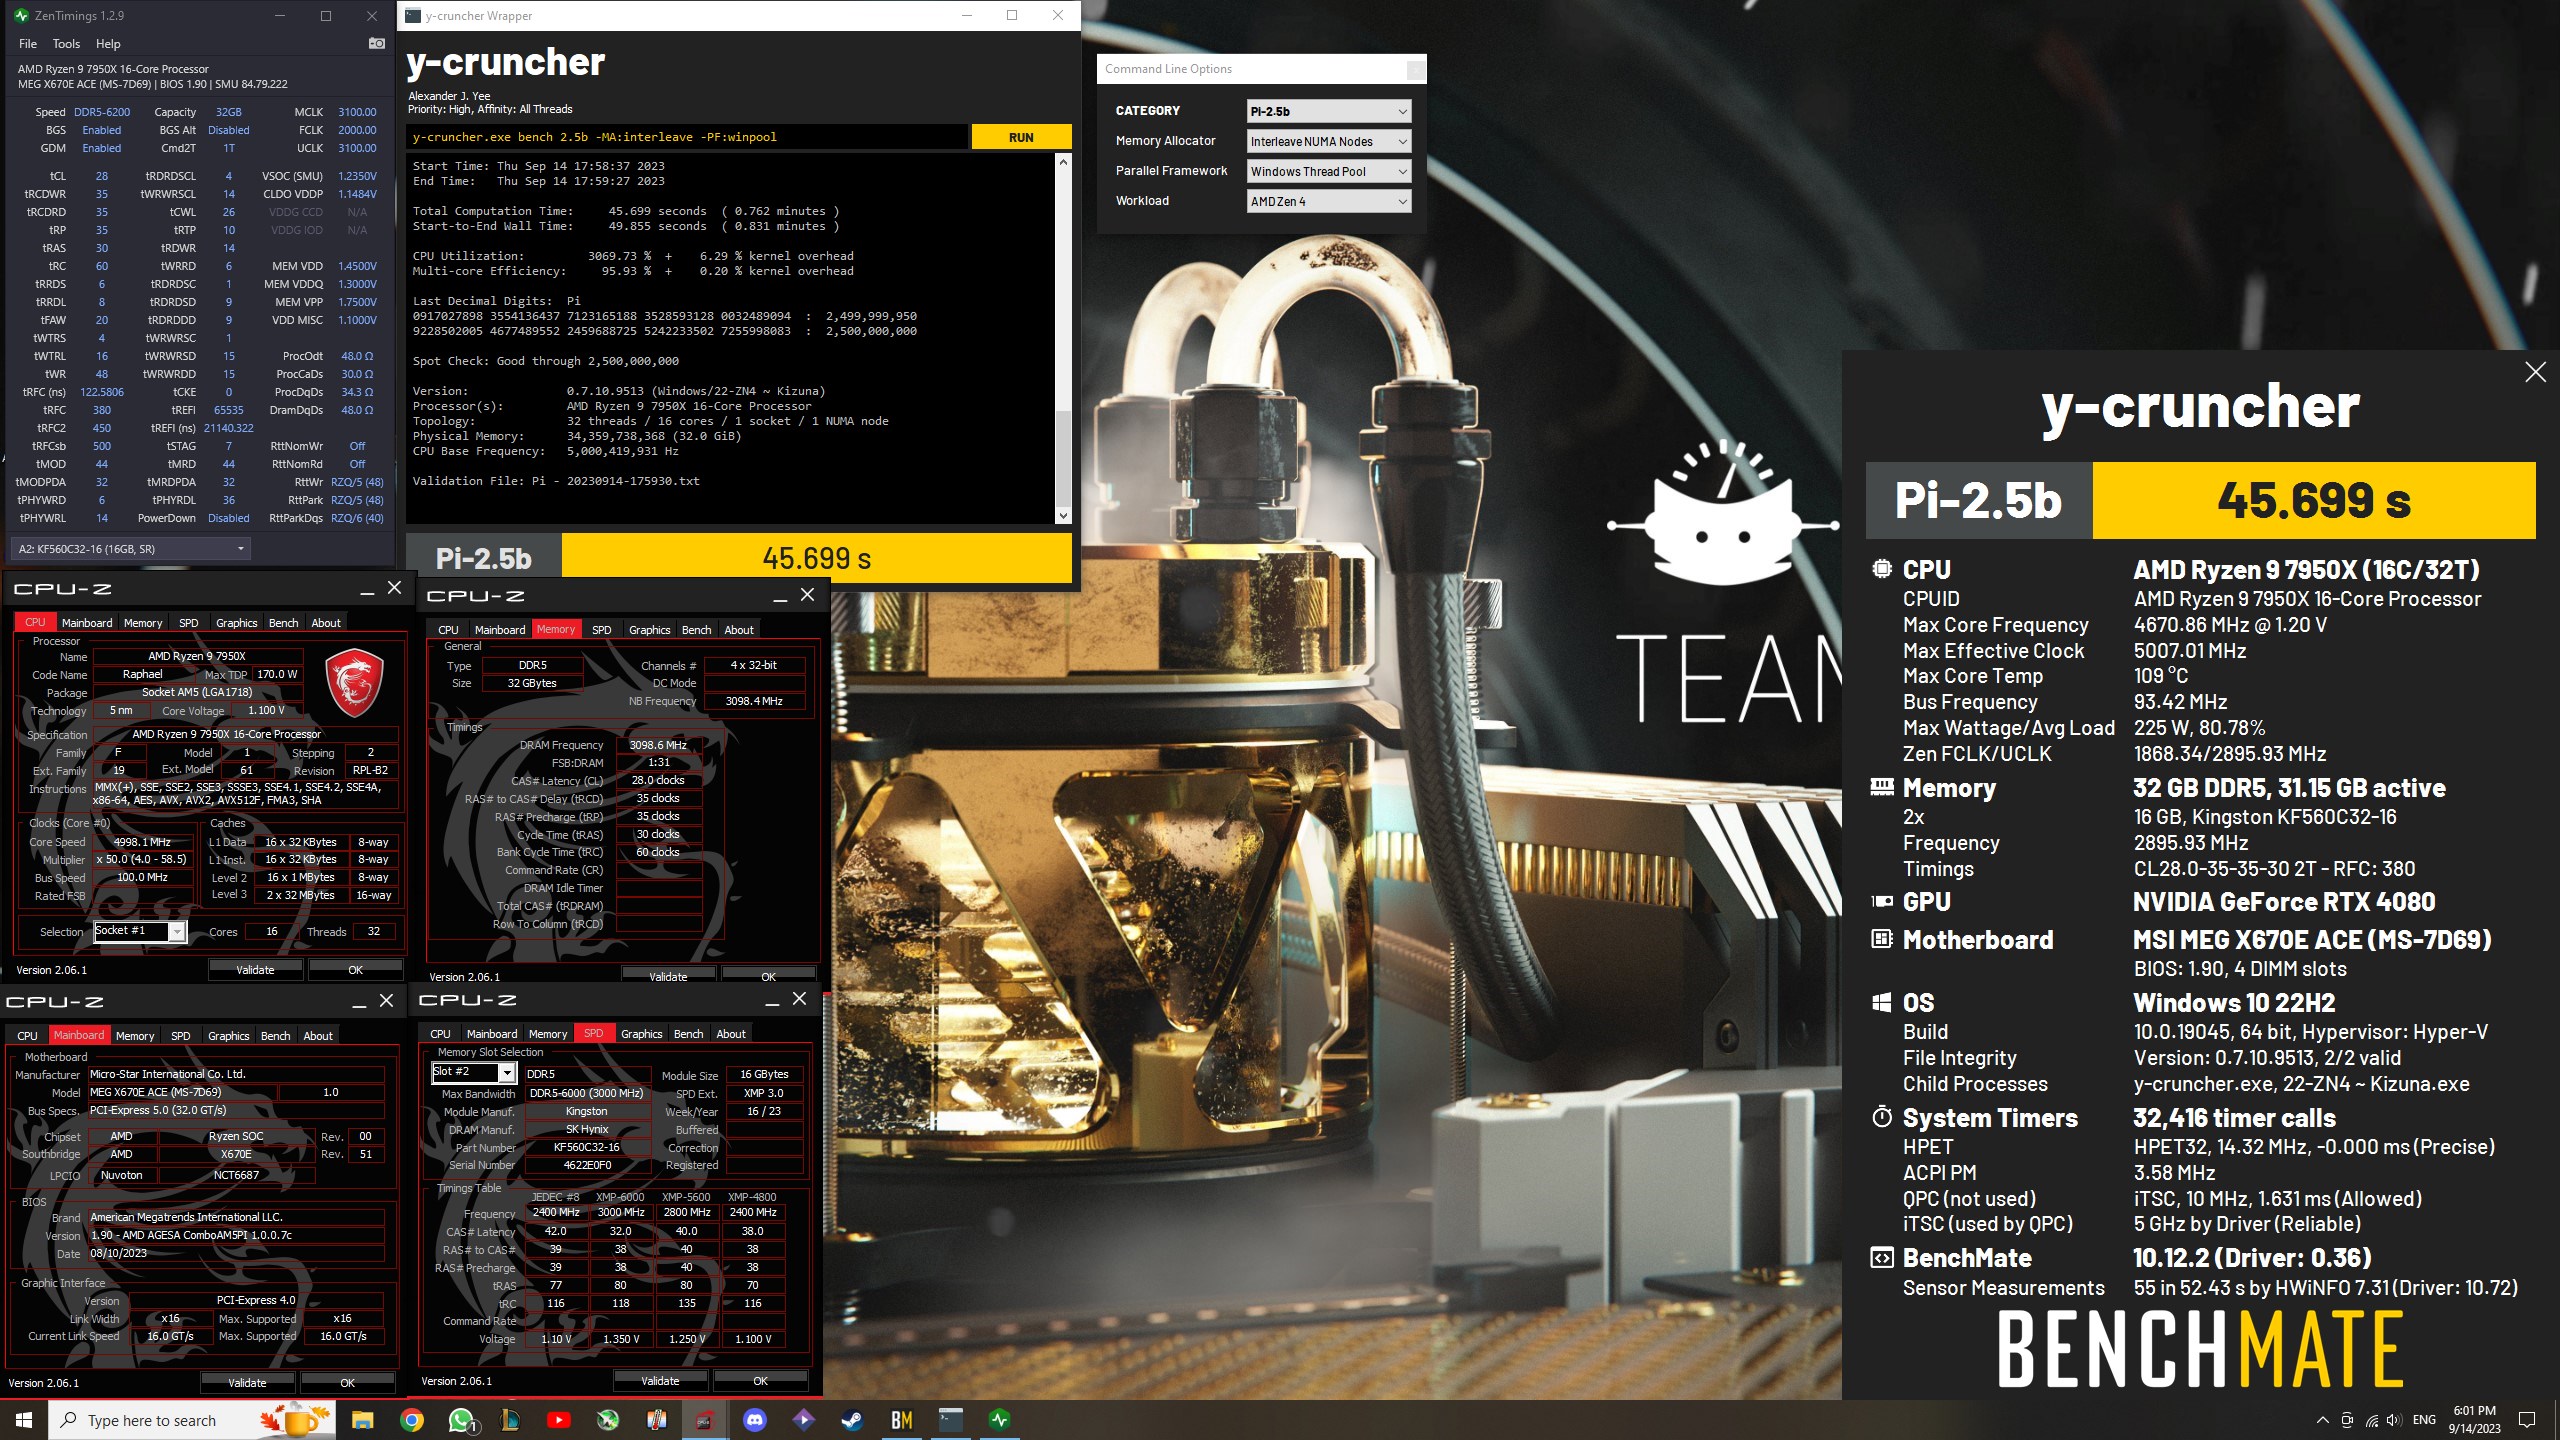This screenshot has height=1440, width=2560.
Task: Open Memory Allocator Interleave NUMA Nodes dropdown
Action: pos(1329,141)
